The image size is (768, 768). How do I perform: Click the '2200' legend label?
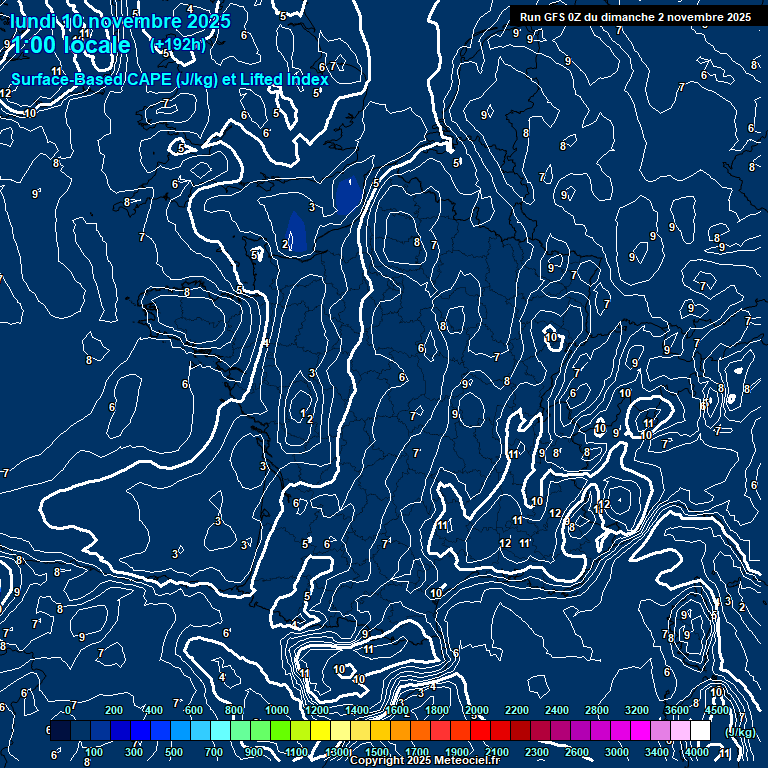pos(517,710)
